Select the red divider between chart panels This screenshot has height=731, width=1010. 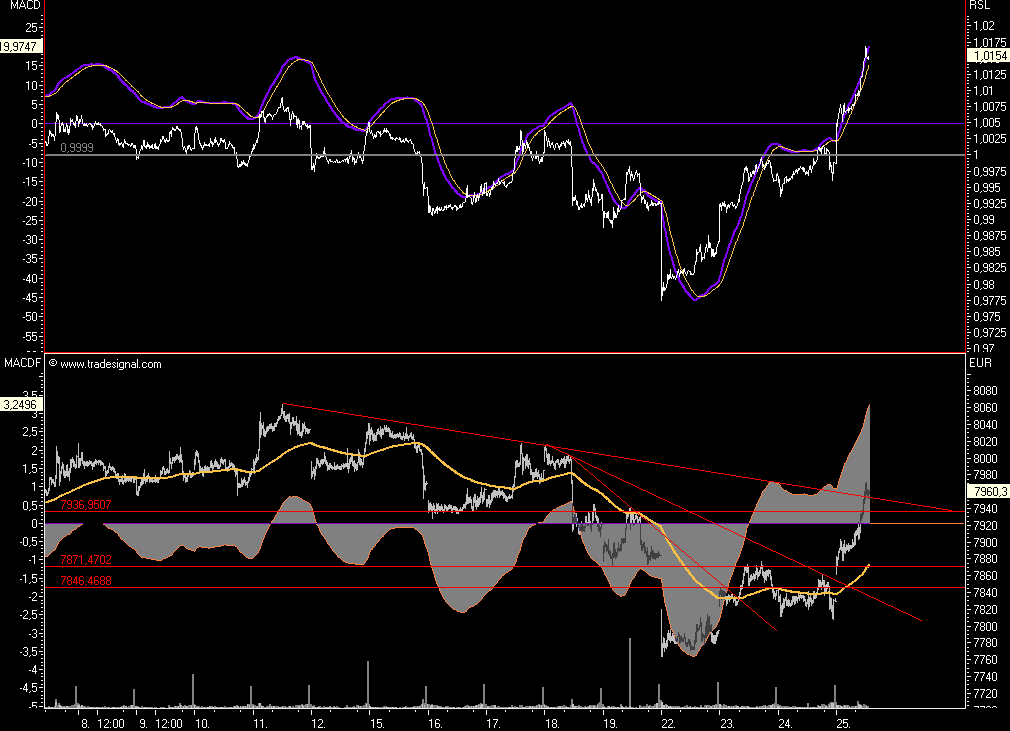(500, 353)
